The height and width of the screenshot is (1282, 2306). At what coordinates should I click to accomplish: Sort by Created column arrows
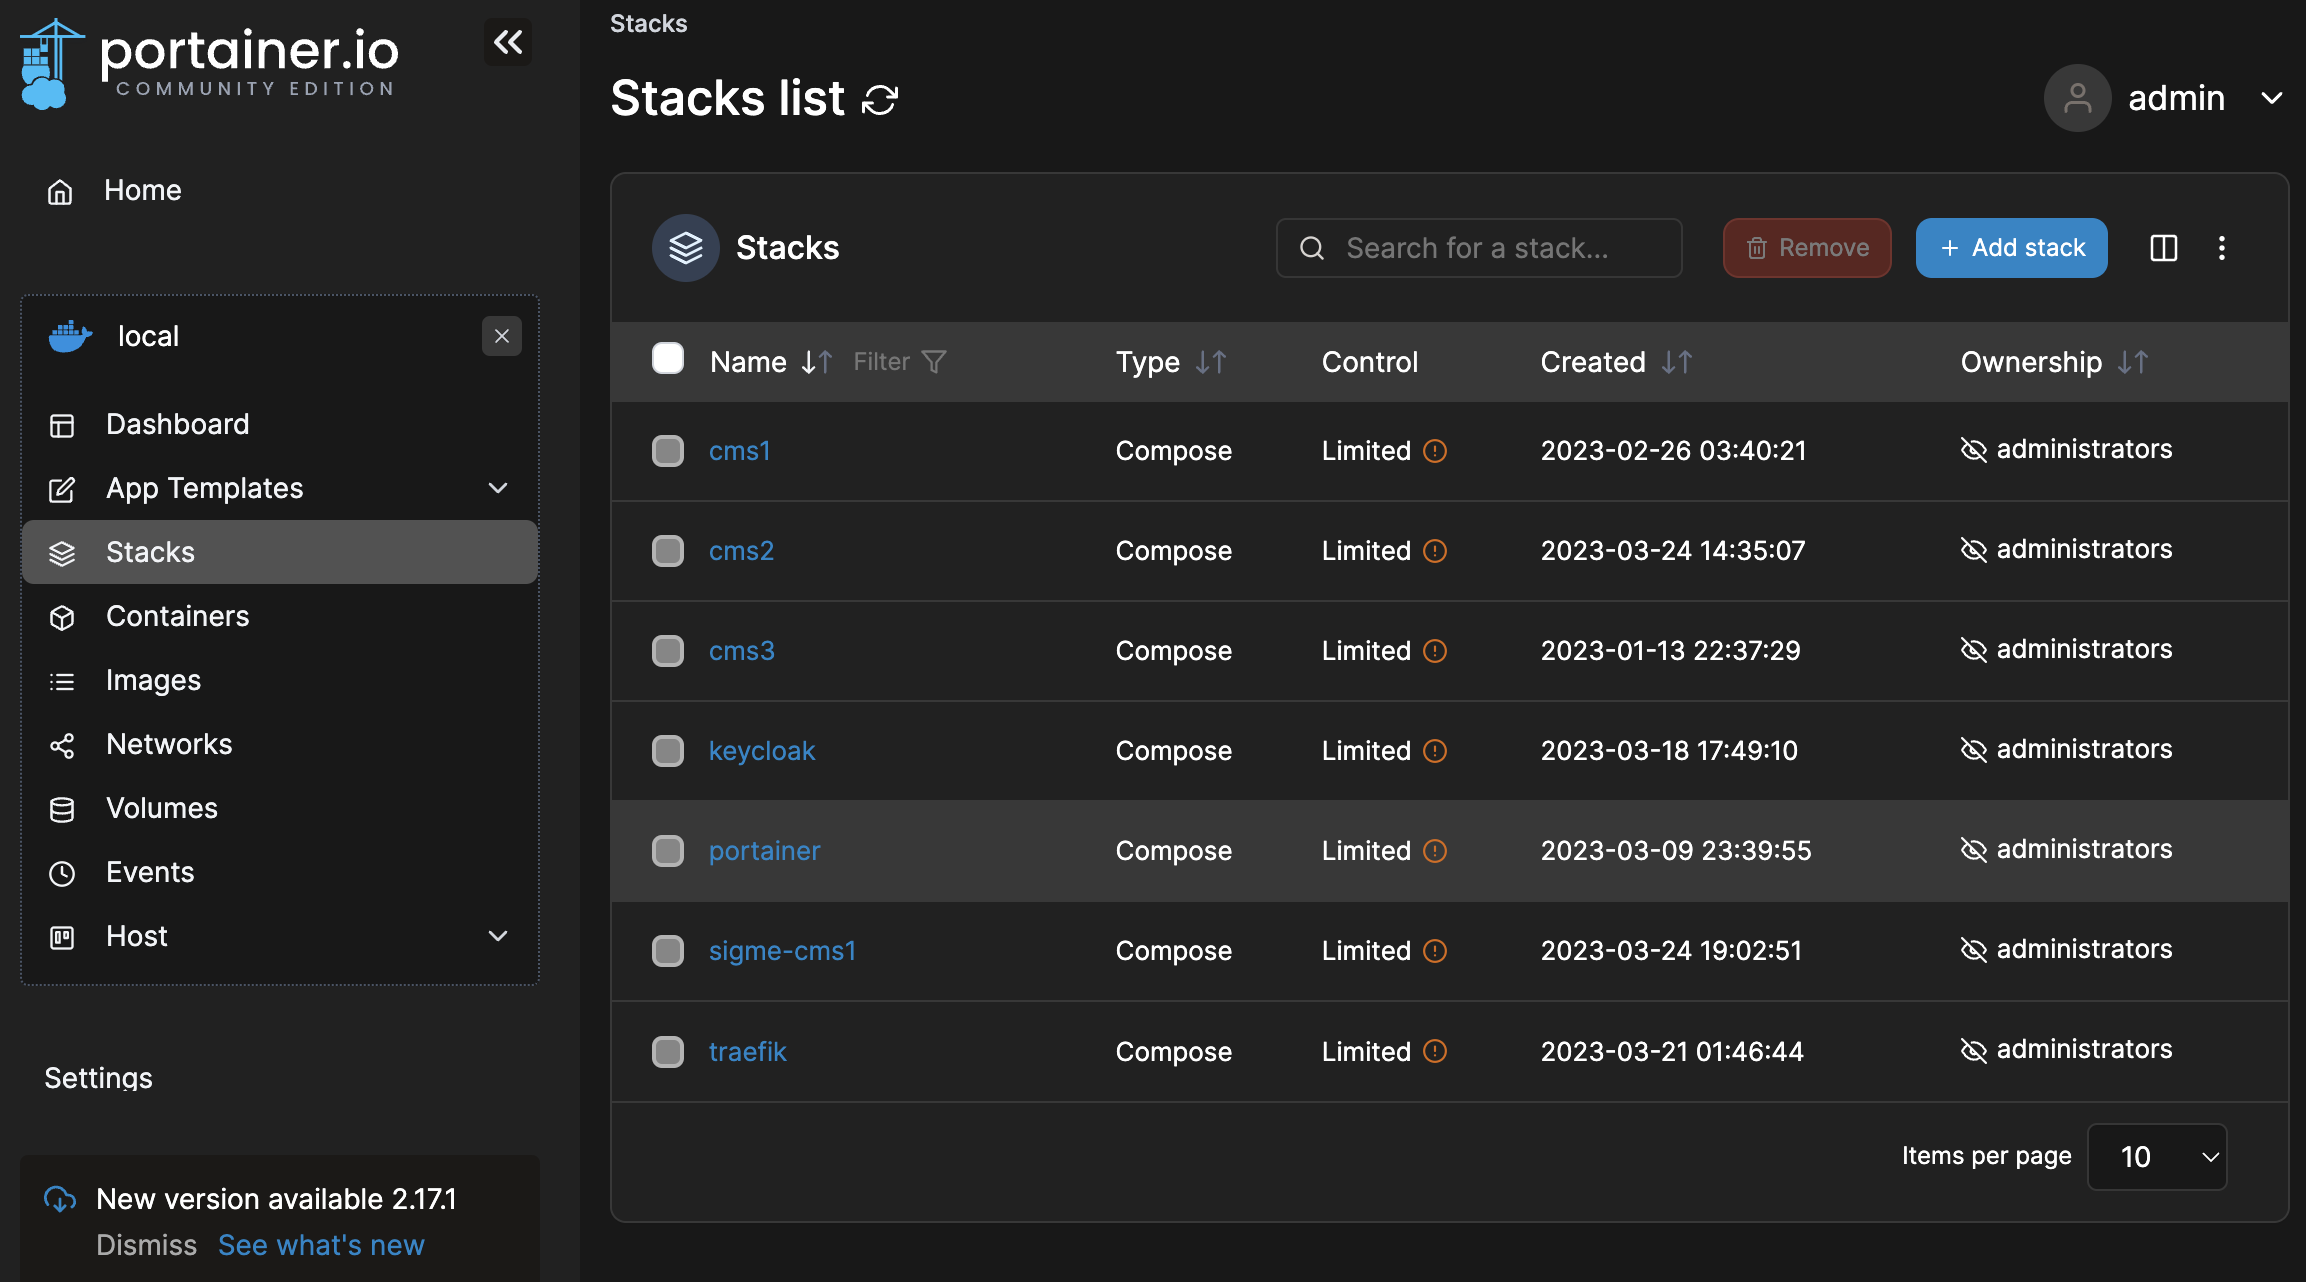pos(1677,362)
